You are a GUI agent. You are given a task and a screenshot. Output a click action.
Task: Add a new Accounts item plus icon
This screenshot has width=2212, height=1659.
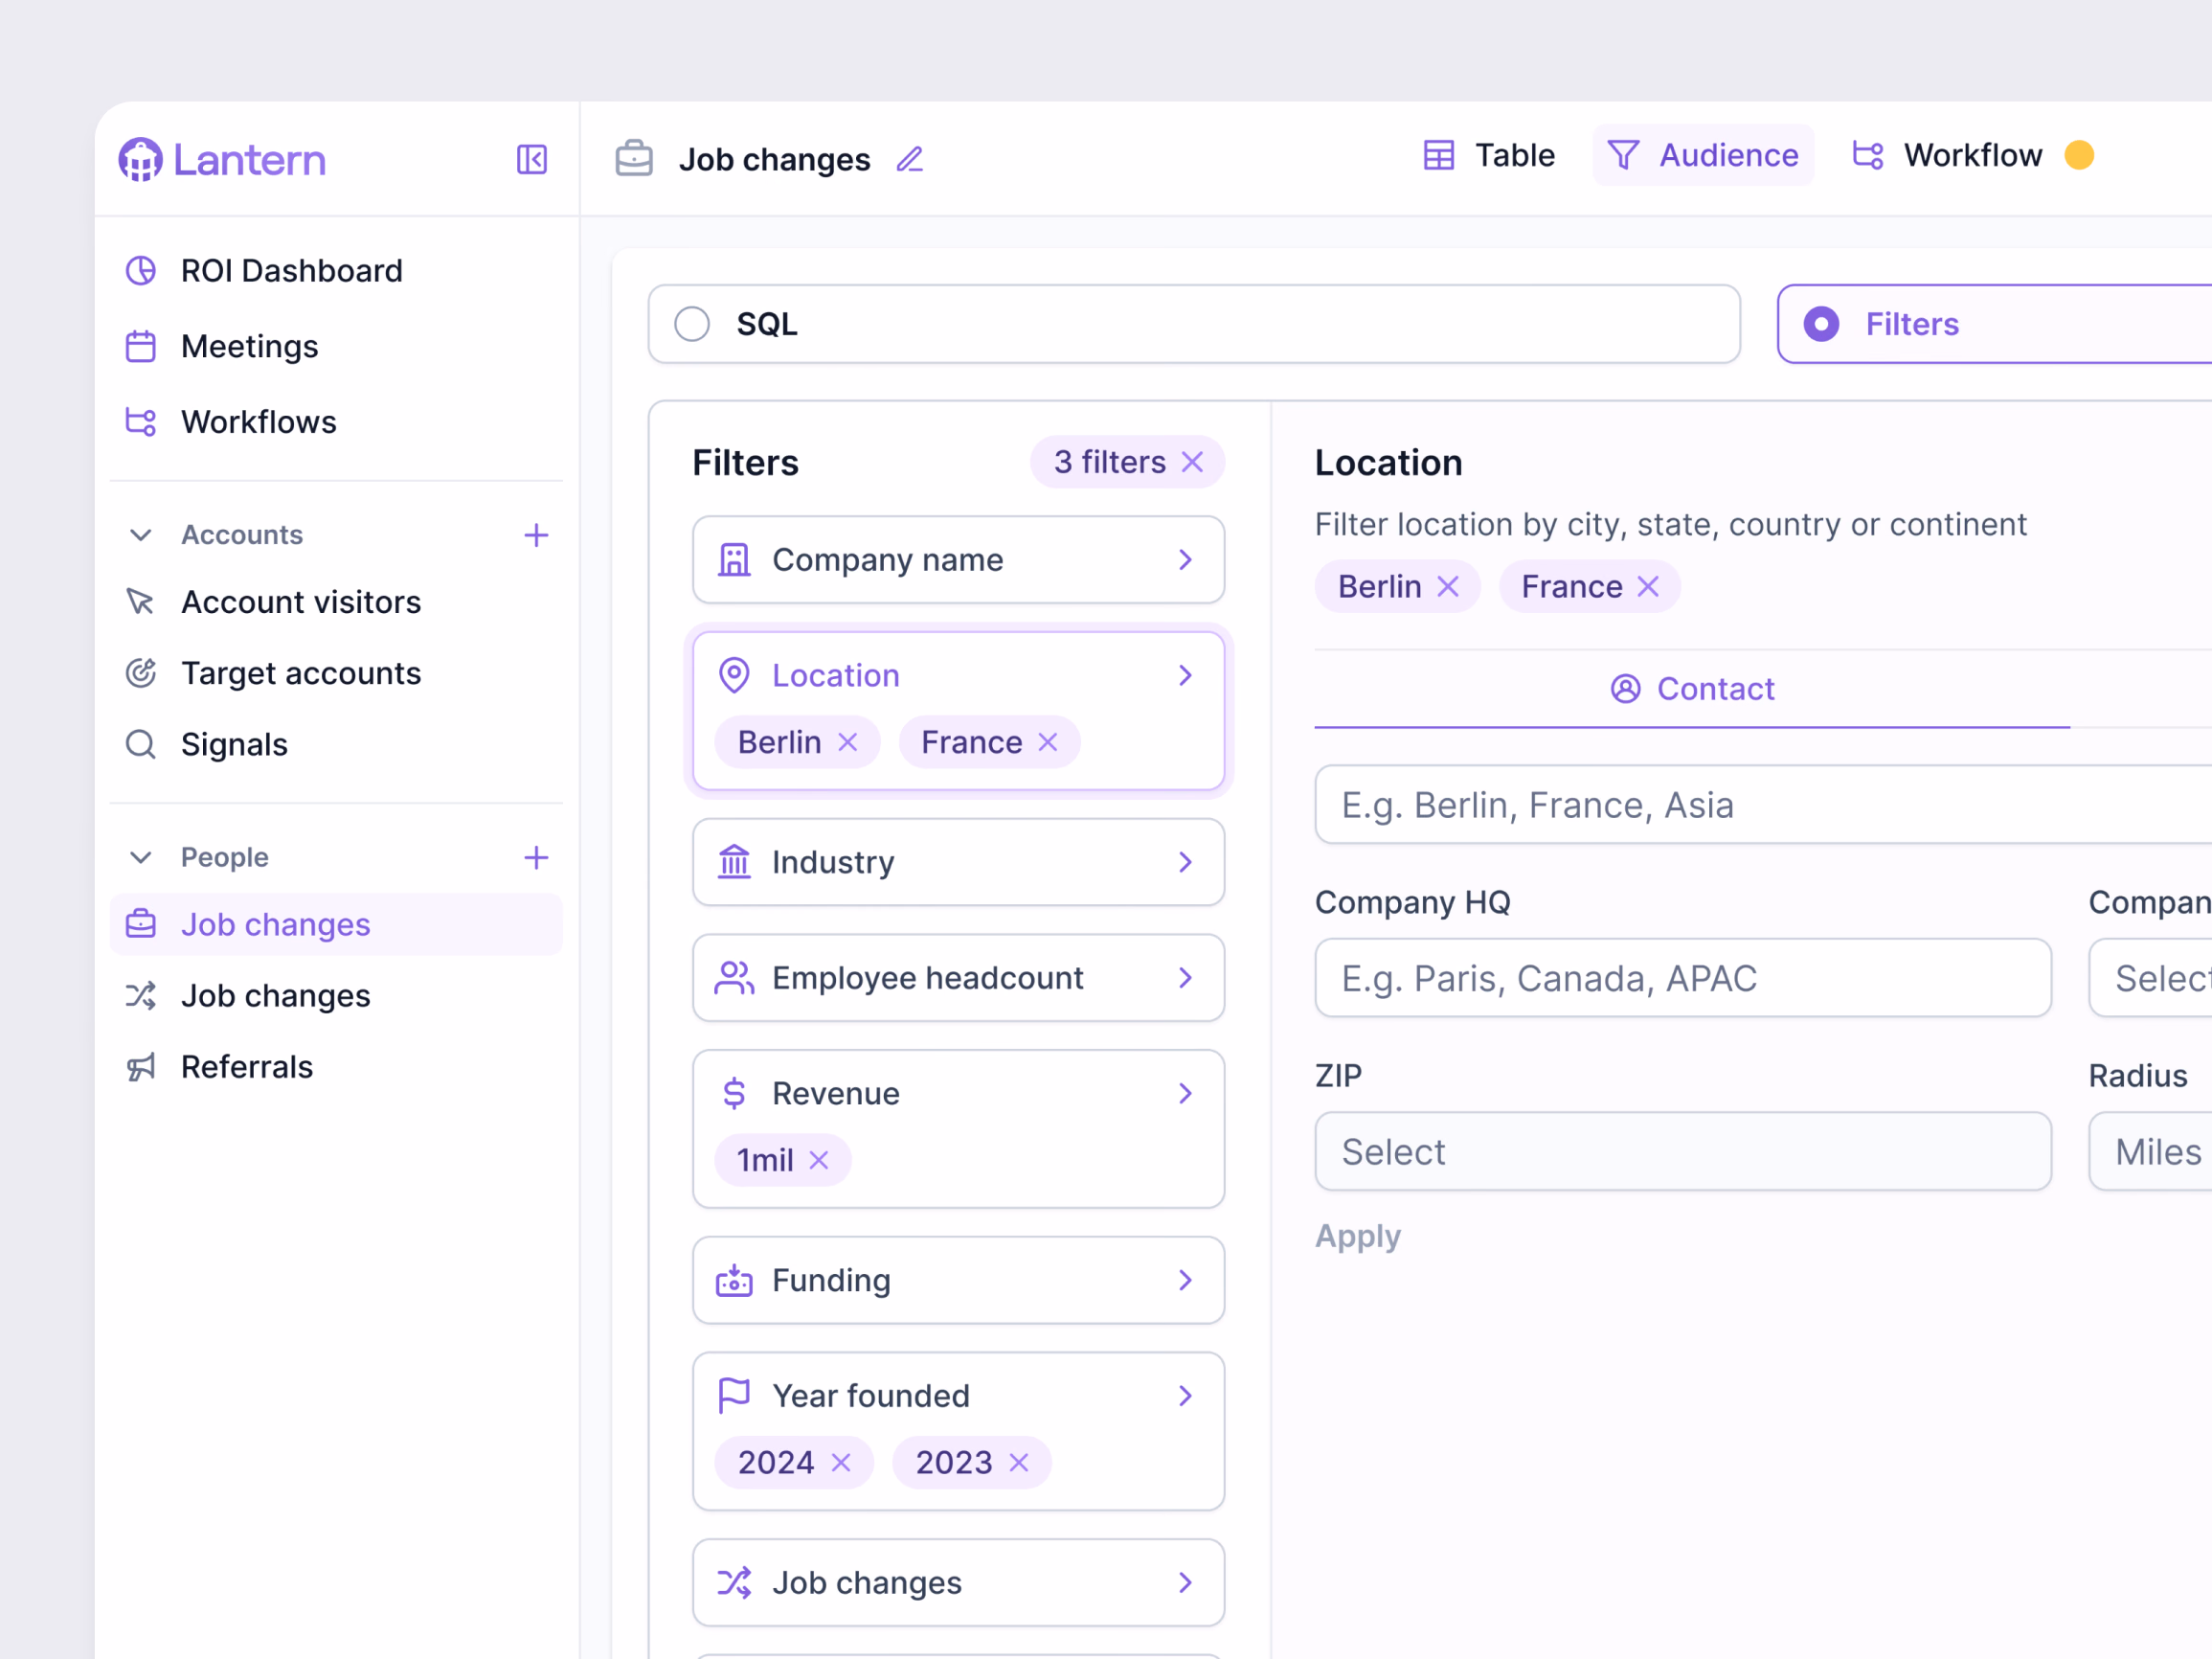(x=536, y=535)
